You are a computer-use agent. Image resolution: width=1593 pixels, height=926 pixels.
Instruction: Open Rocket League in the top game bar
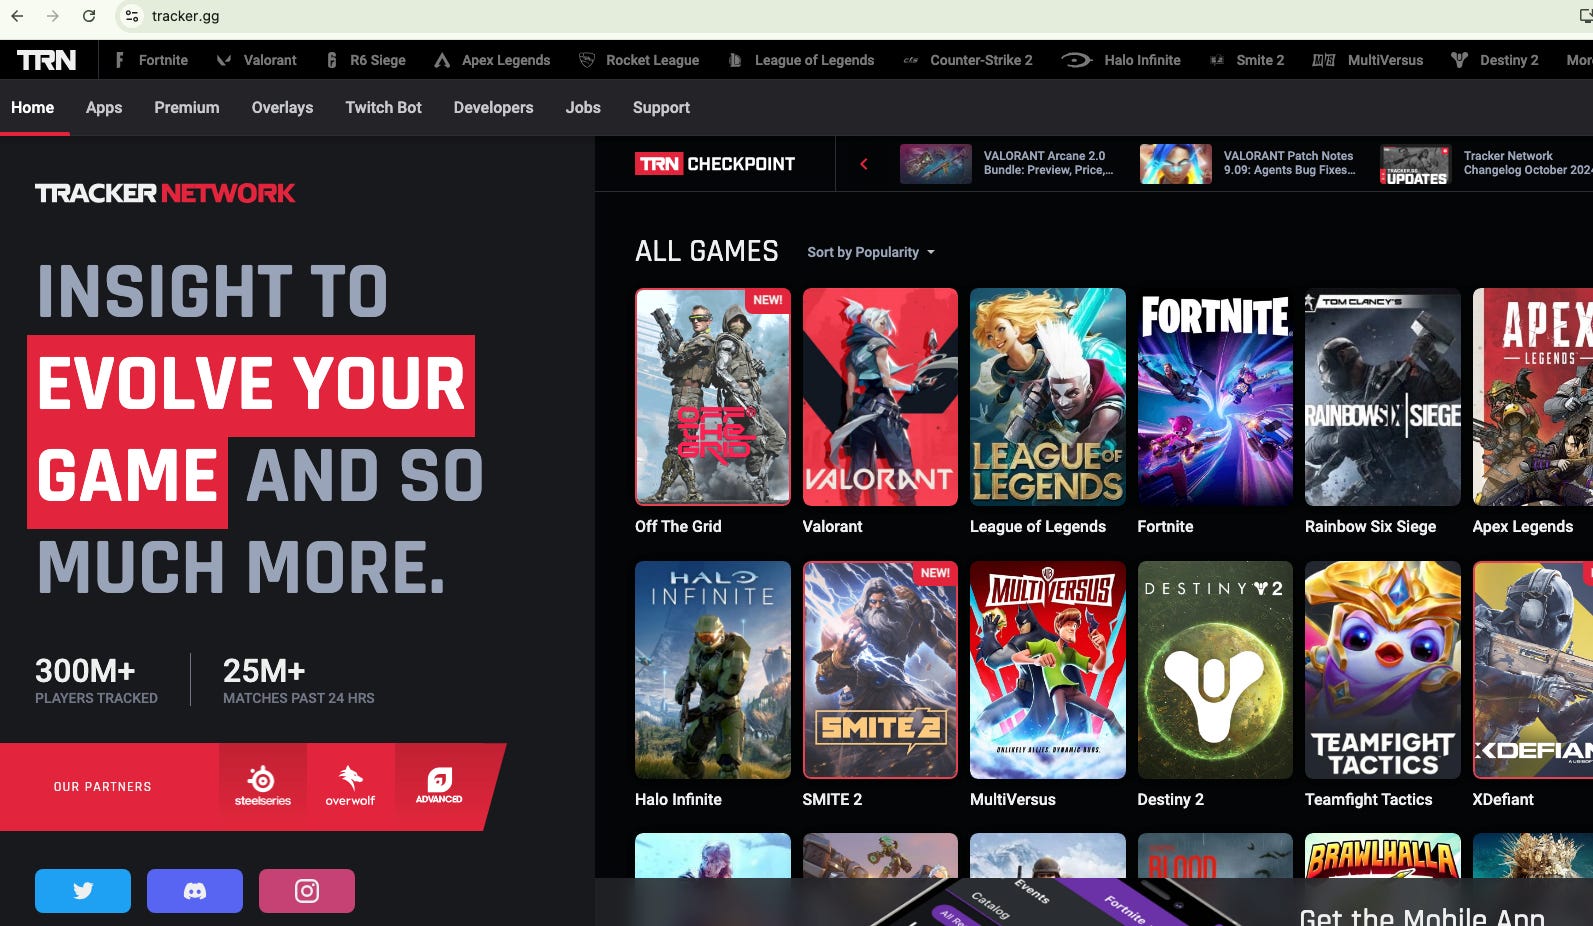click(x=639, y=60)
